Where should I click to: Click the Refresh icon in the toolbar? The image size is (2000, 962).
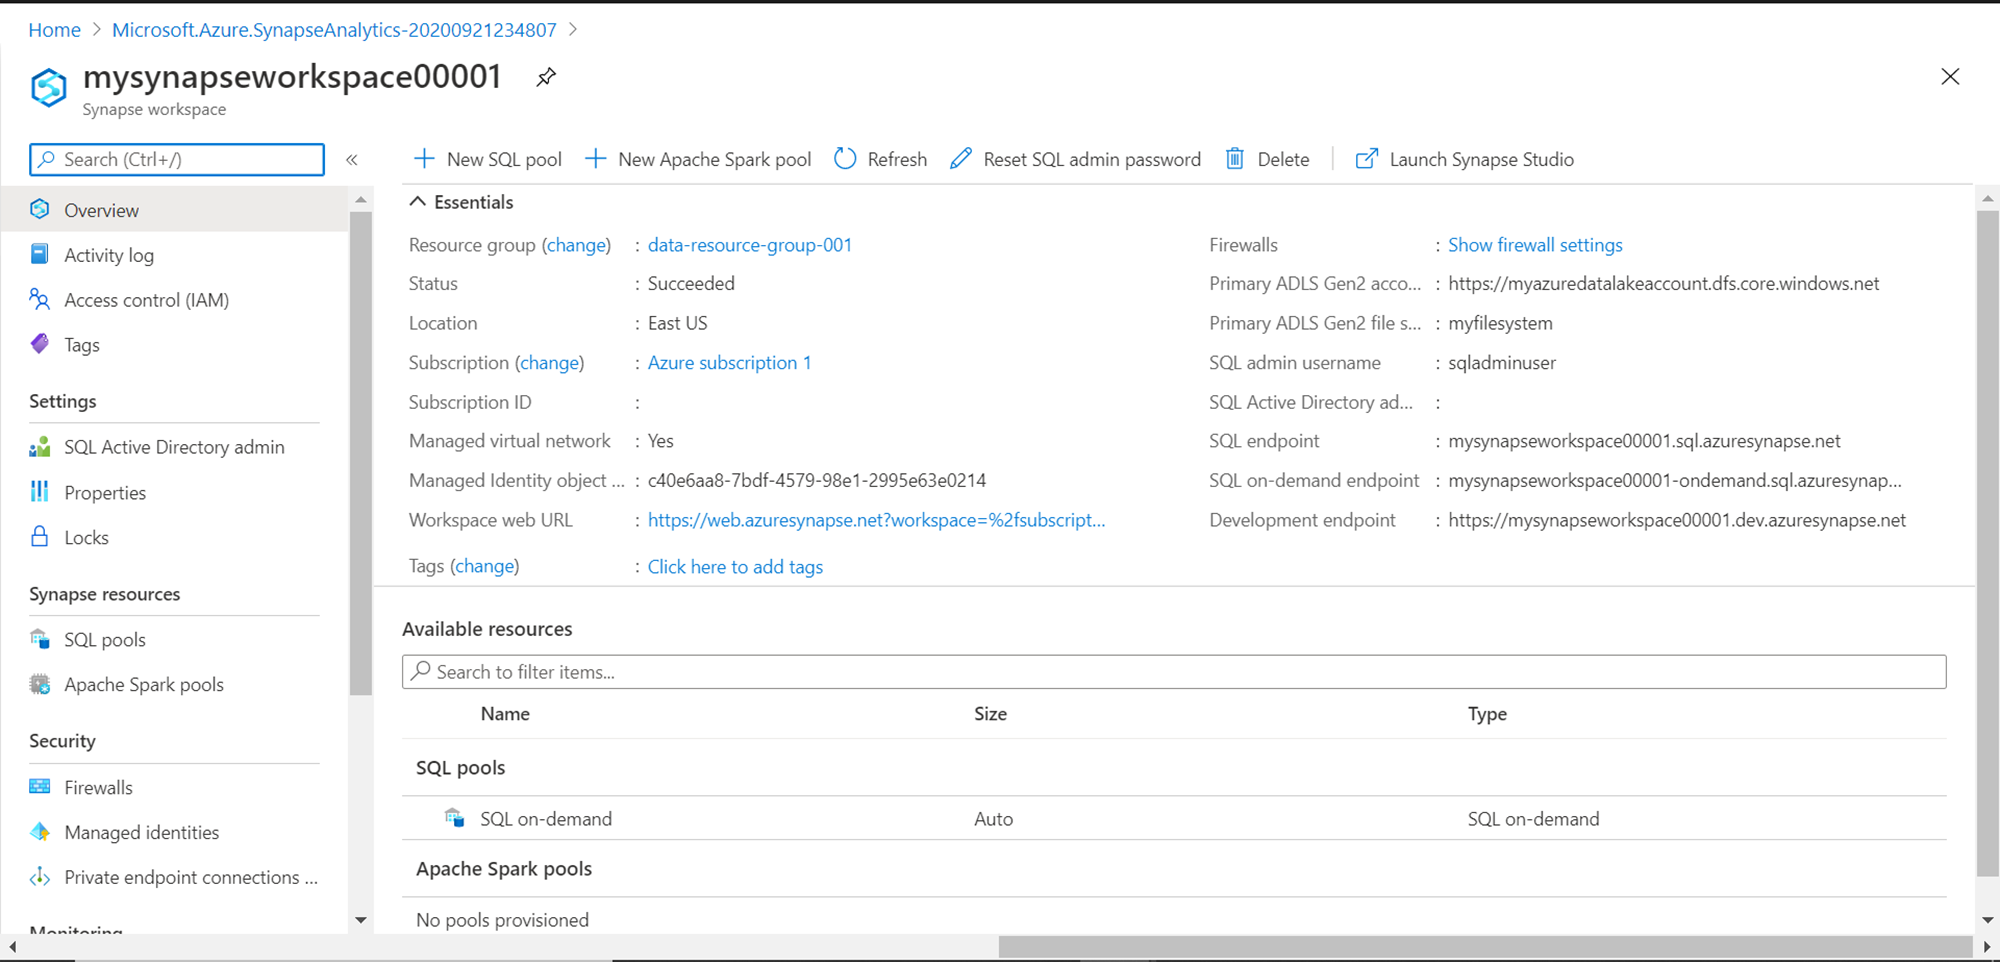tap(845, 159)
